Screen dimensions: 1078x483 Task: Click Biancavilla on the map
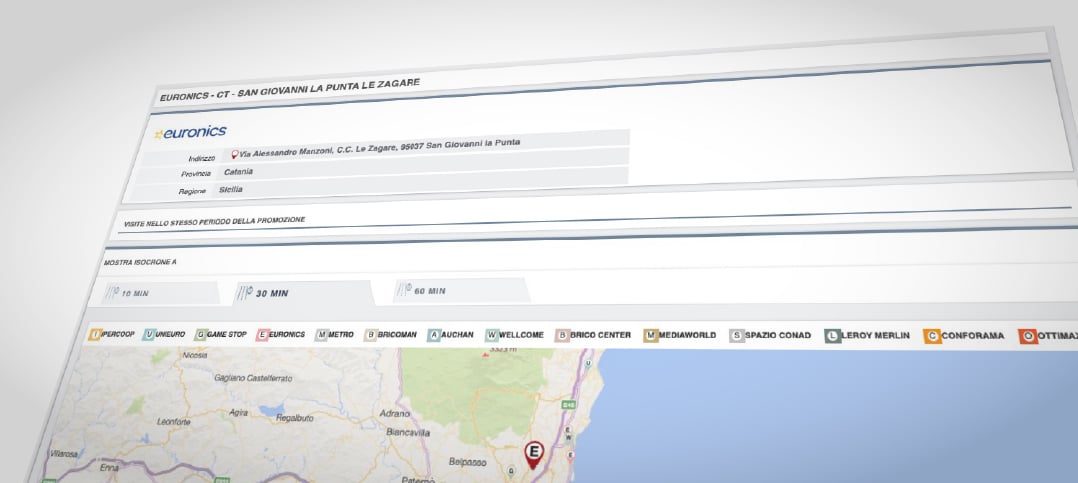[408, 433]
